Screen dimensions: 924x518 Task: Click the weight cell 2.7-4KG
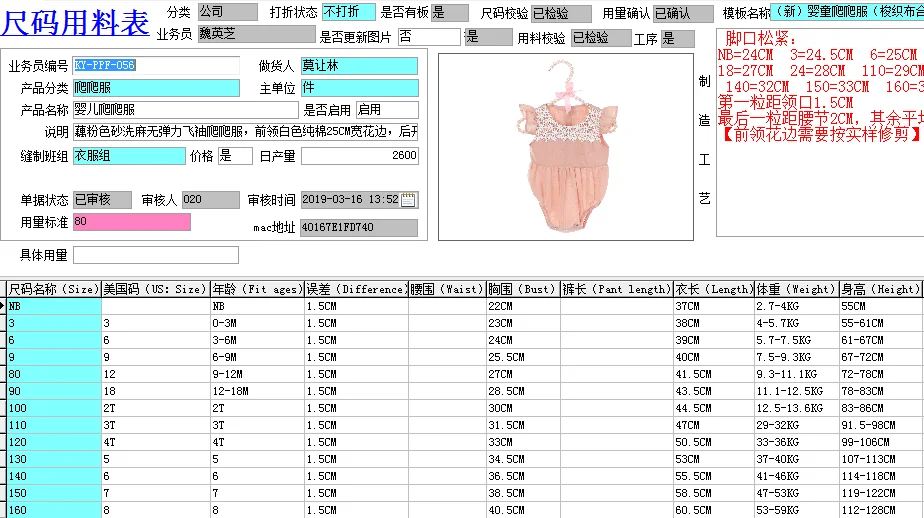pyautogui.click(x=797, y=306)
